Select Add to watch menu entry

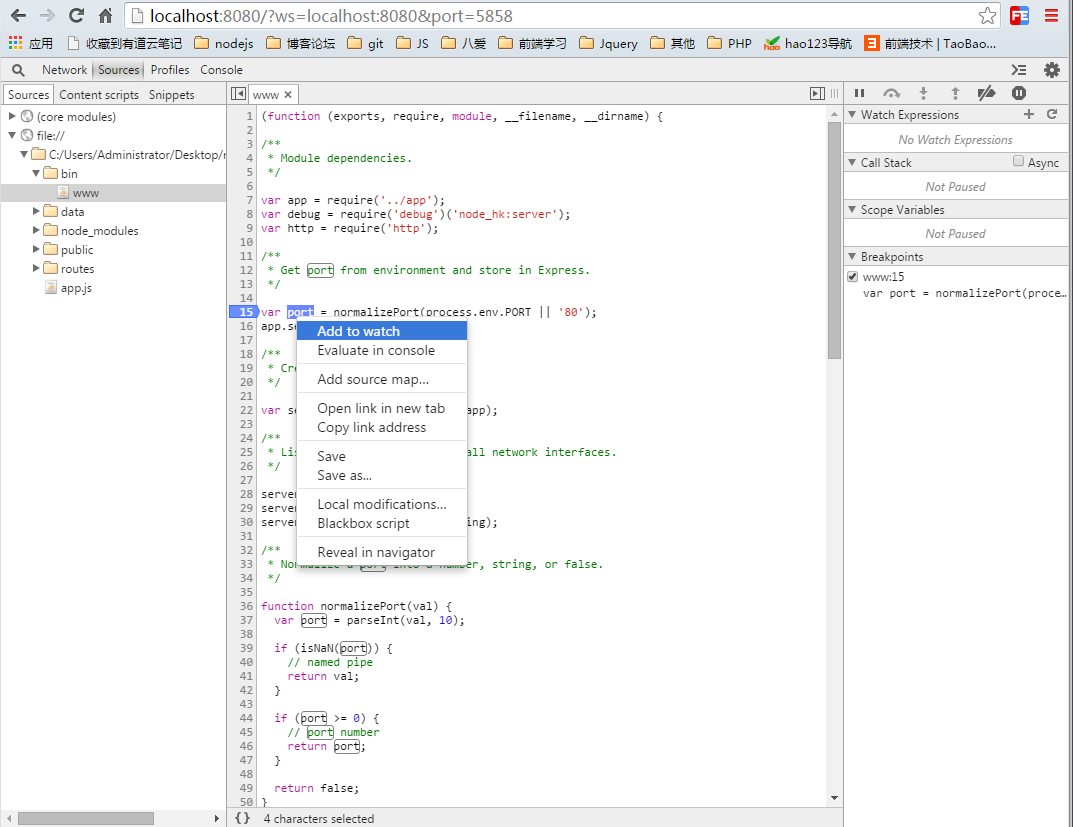point(358,331)
